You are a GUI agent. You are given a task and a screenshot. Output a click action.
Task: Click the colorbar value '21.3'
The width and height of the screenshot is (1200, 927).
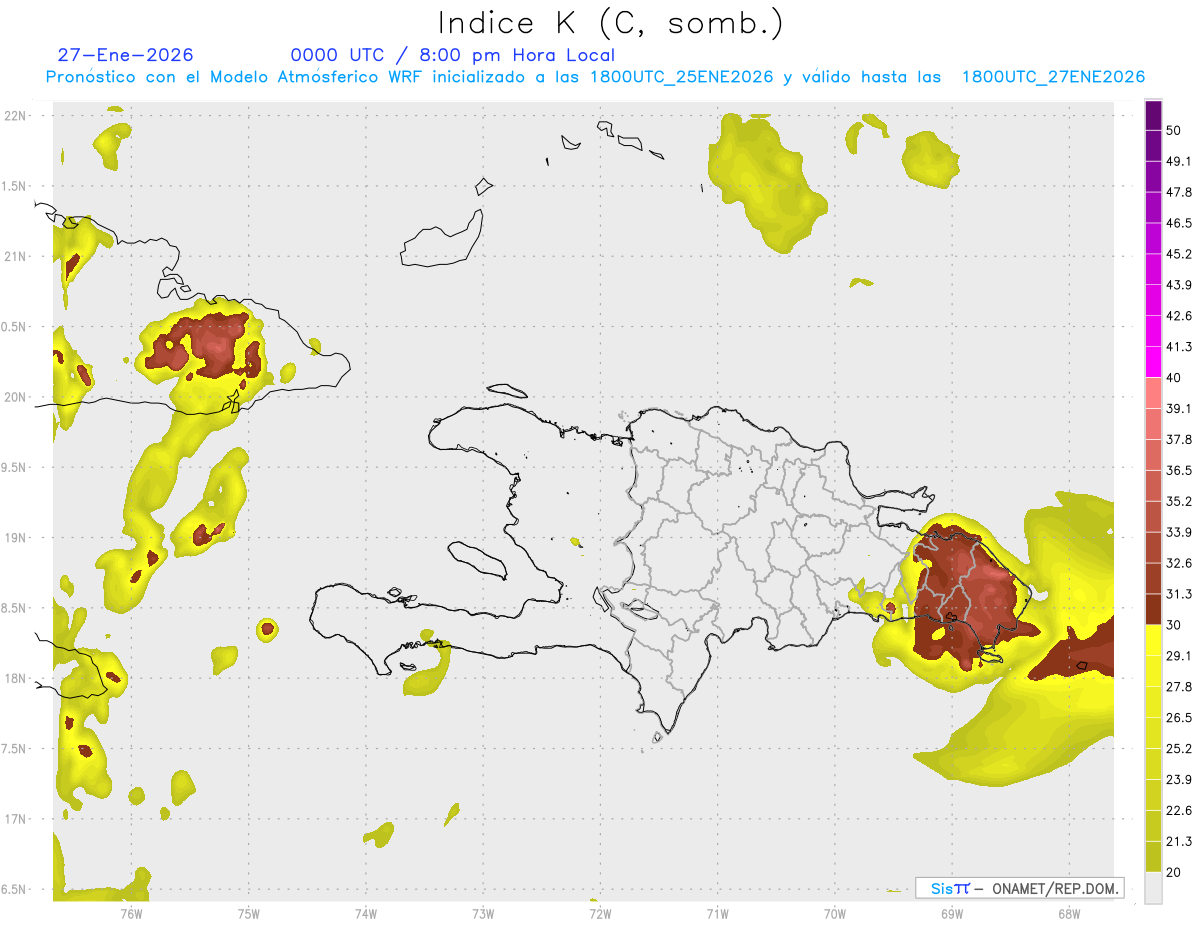[x=1179, y=841]
